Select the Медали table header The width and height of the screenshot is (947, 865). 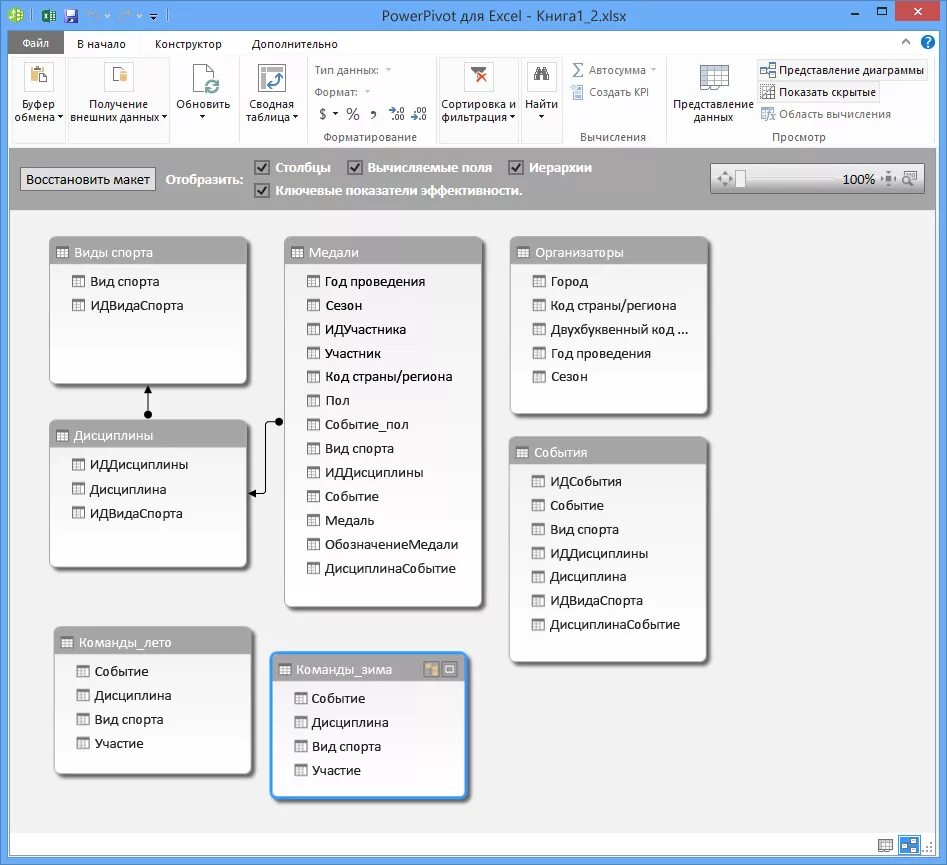coord(383,252)
